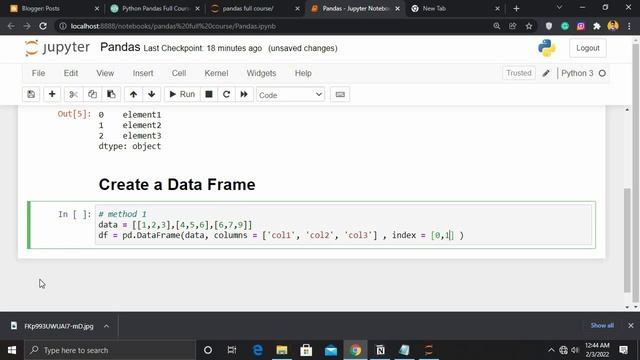Screen dimensions: 640x360
Task: Interrupt the kernel with stop icon
Action: 209,94
